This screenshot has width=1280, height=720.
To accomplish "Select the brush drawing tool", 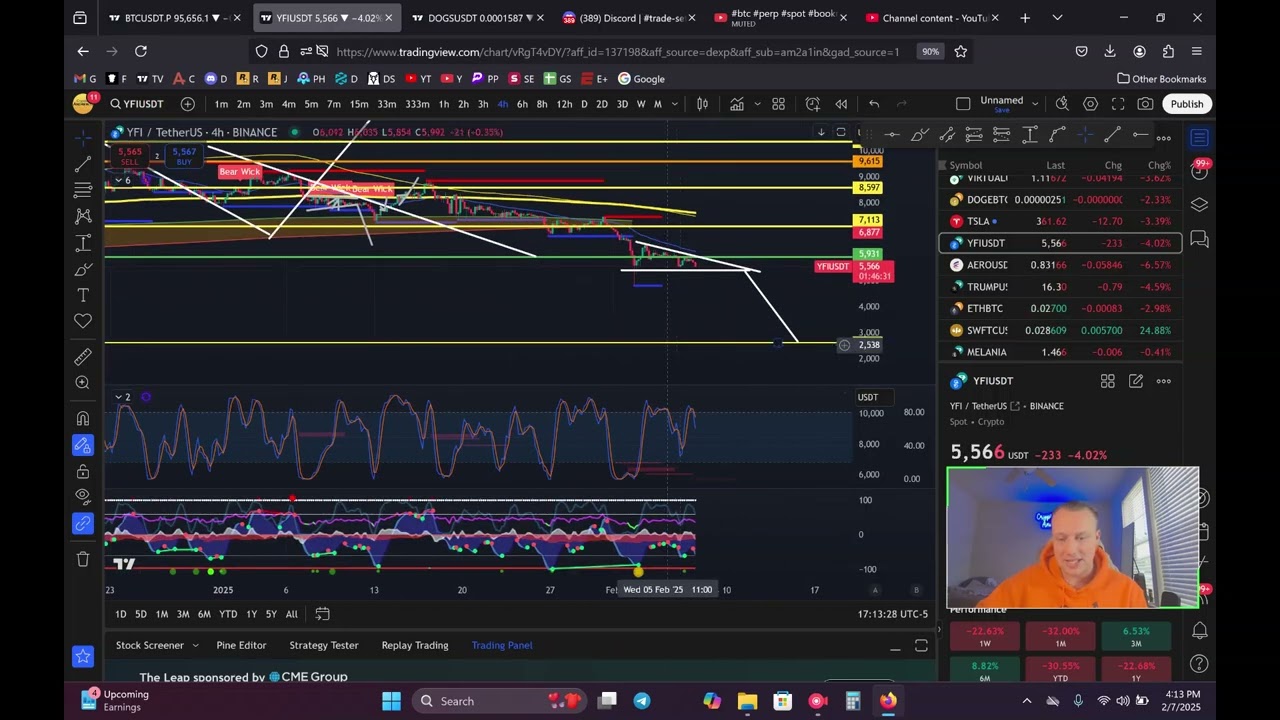I will click(x=83, y=269).
